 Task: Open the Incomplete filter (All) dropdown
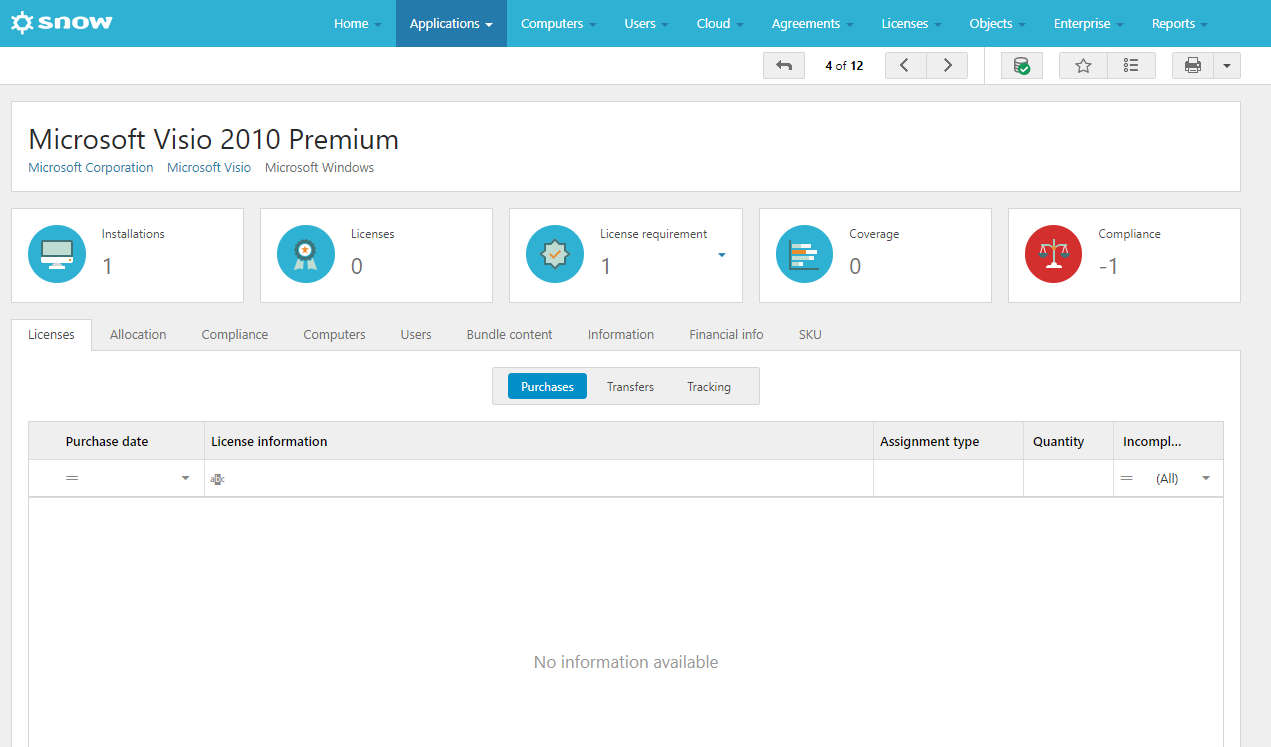click(x=1205, y=479)
